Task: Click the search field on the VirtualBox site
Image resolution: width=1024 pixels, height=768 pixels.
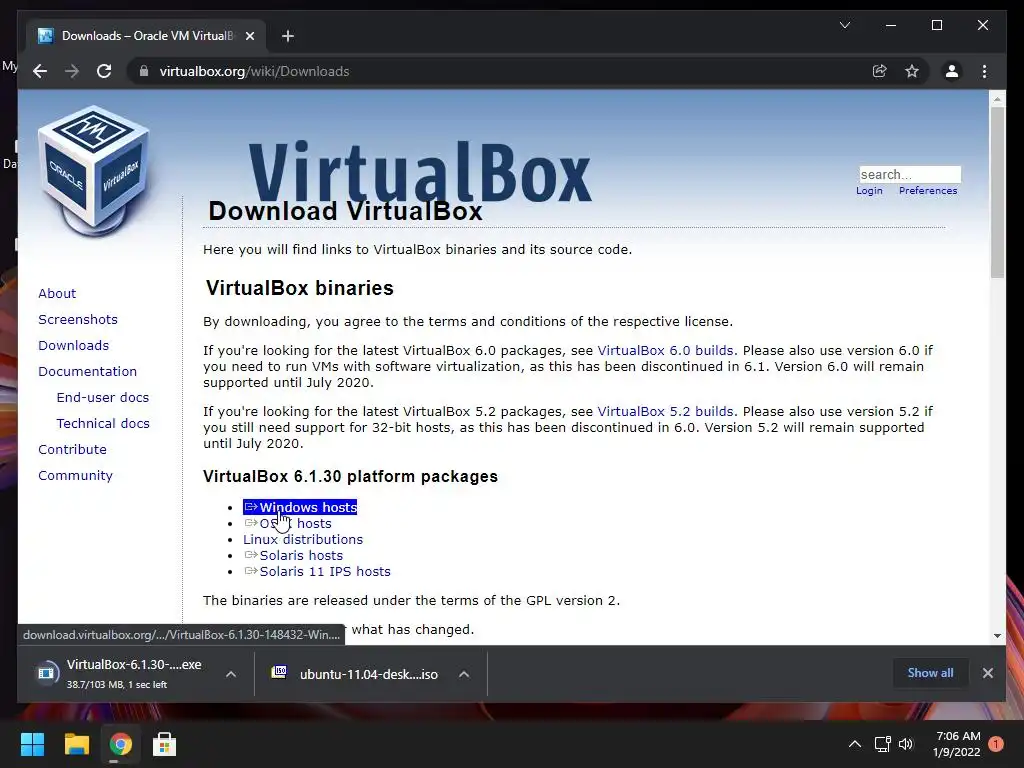Action: click(x=910, y=174)
